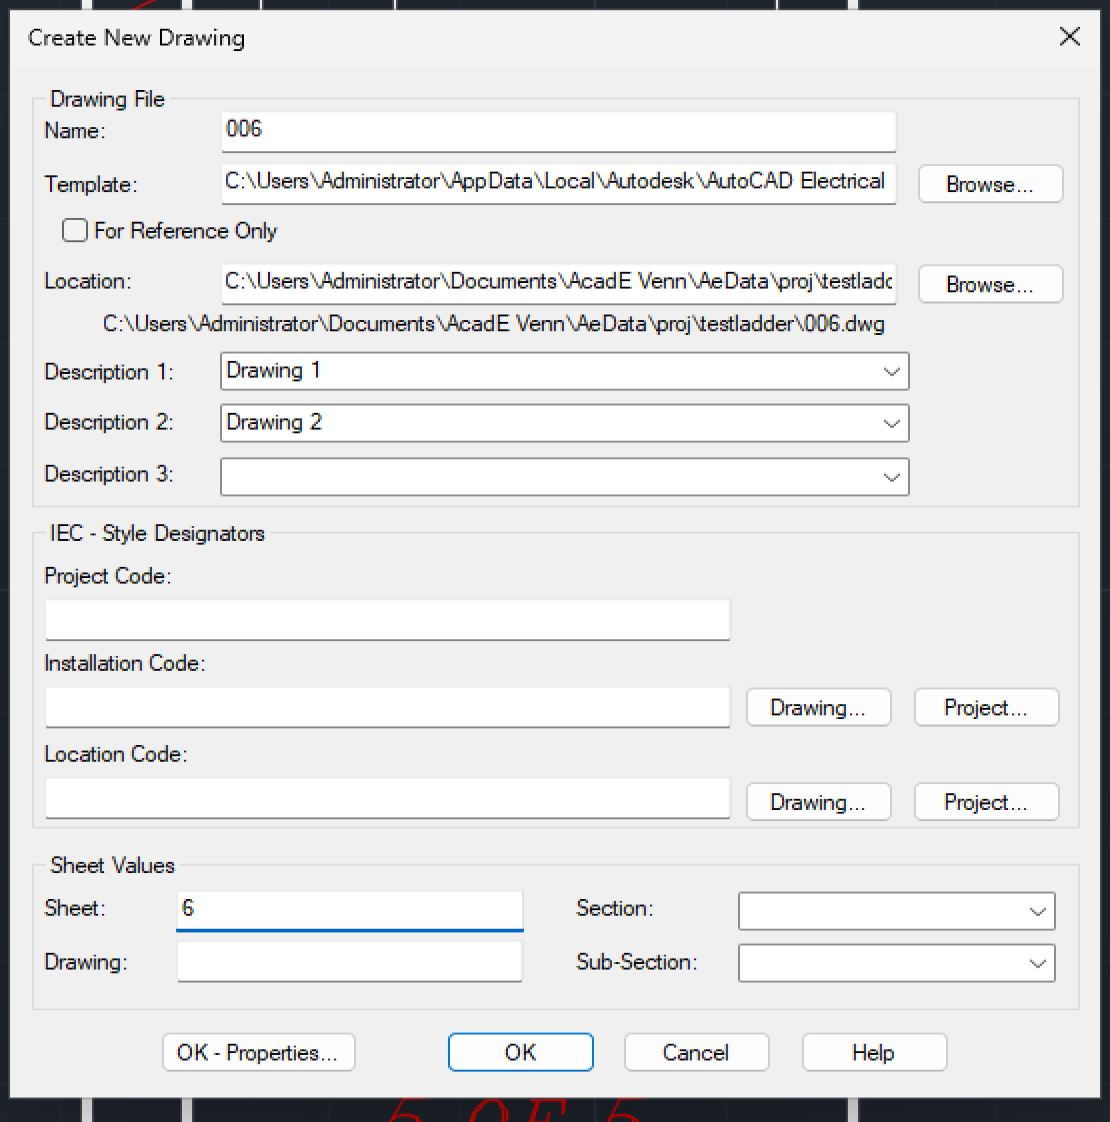Open Help for this dialog

873,1052
